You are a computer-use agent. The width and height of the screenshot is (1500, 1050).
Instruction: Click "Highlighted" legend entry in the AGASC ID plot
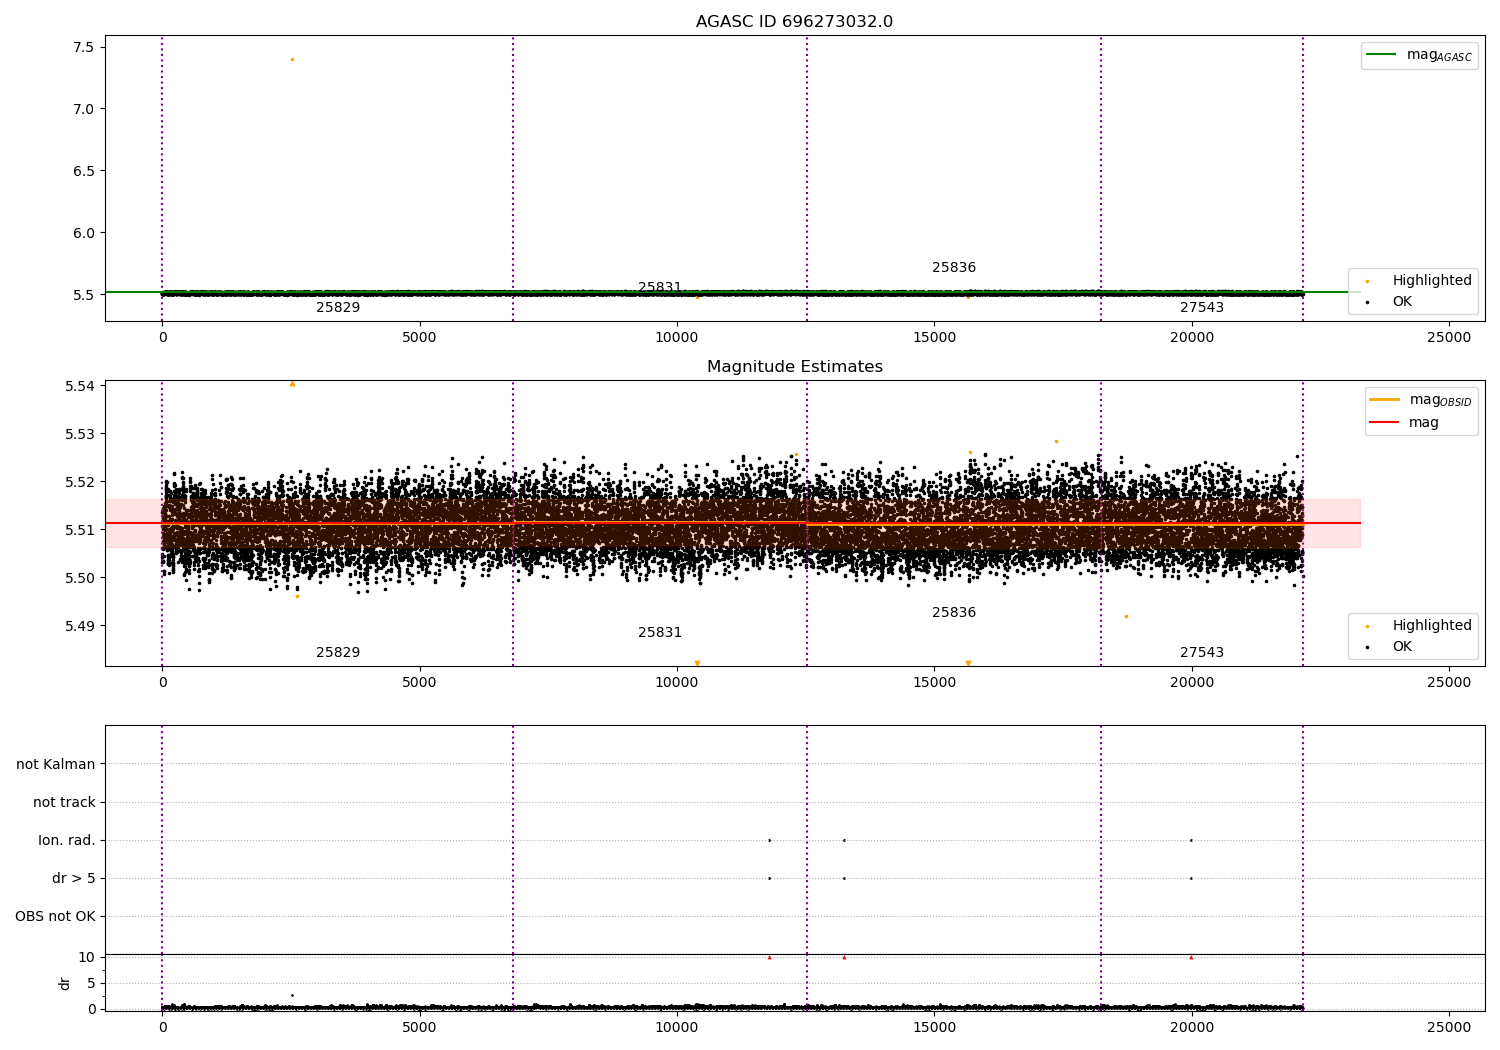1419,280
